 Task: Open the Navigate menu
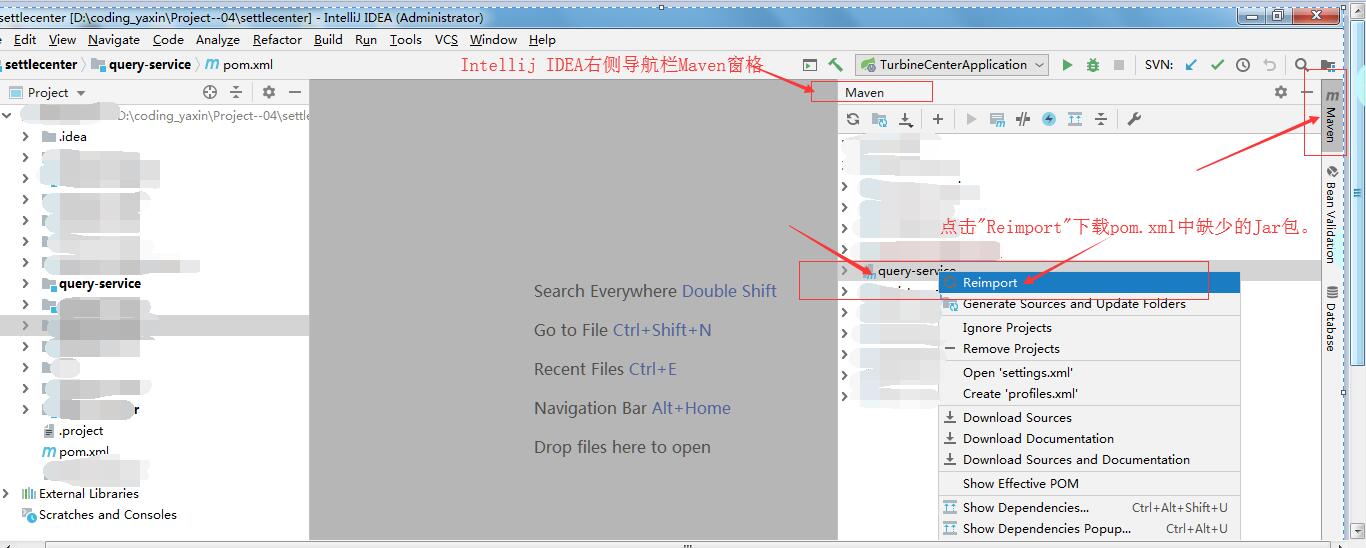click(114, 40)
